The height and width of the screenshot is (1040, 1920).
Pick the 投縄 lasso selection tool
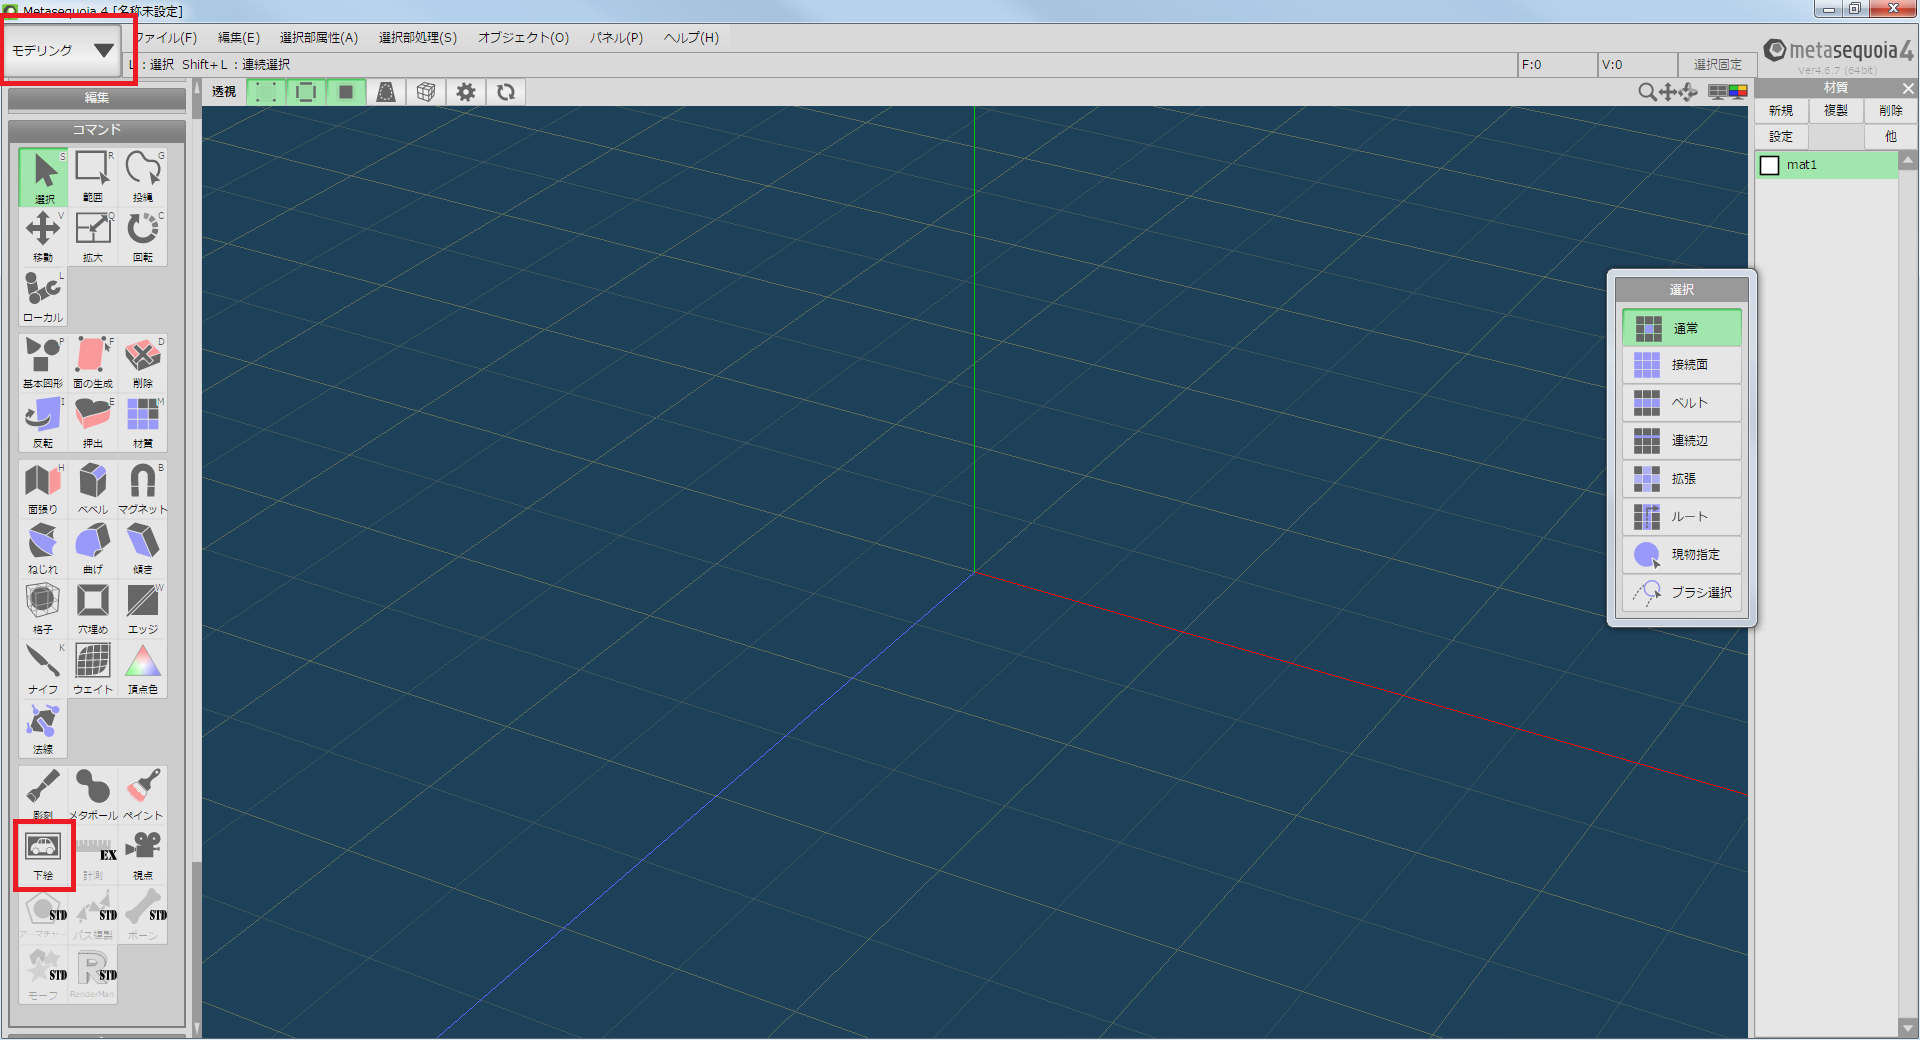click(x=143, y=177)
